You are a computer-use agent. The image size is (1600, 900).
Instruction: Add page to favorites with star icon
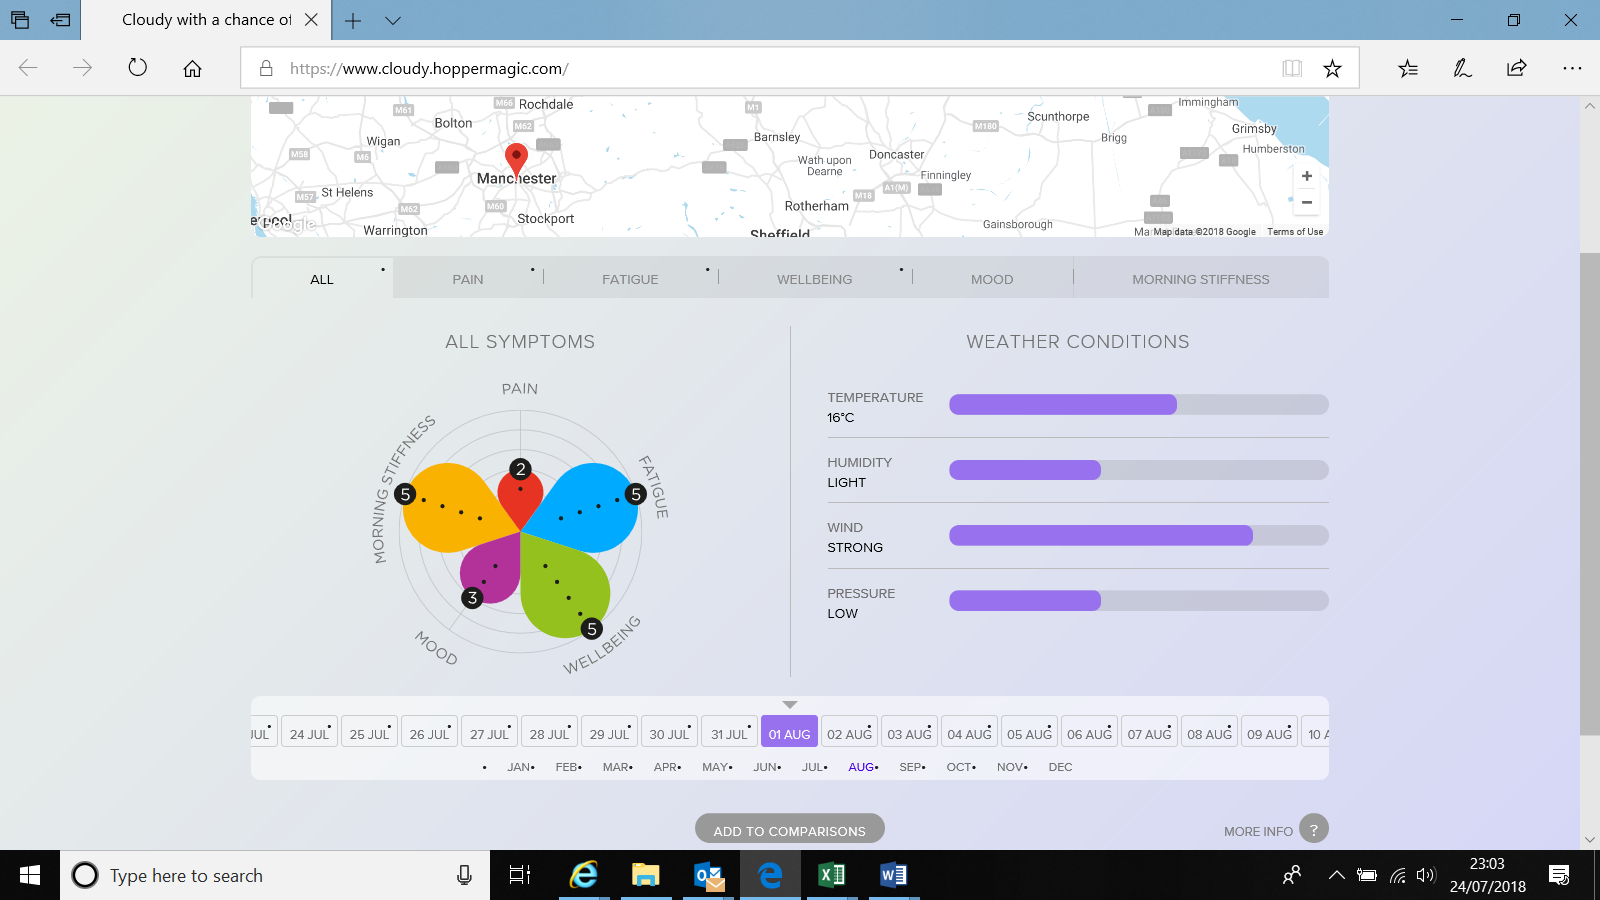click(x=1332, y=69)
